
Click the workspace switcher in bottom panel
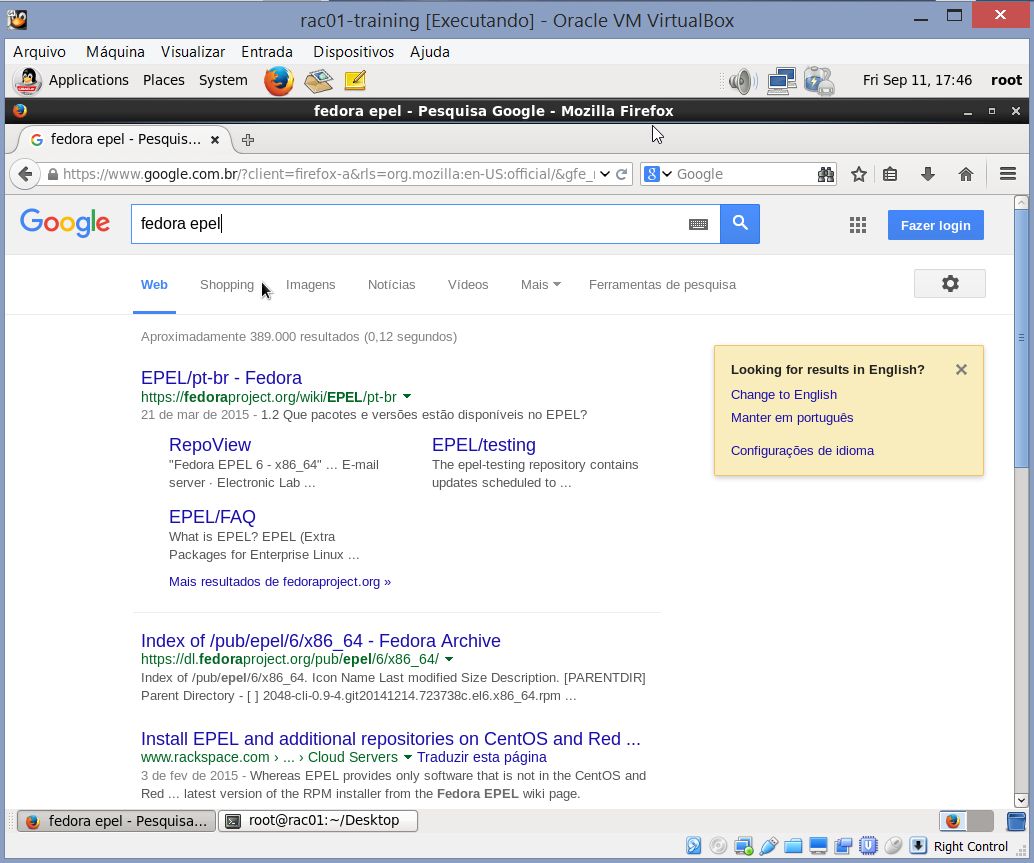tap(966, 821)
